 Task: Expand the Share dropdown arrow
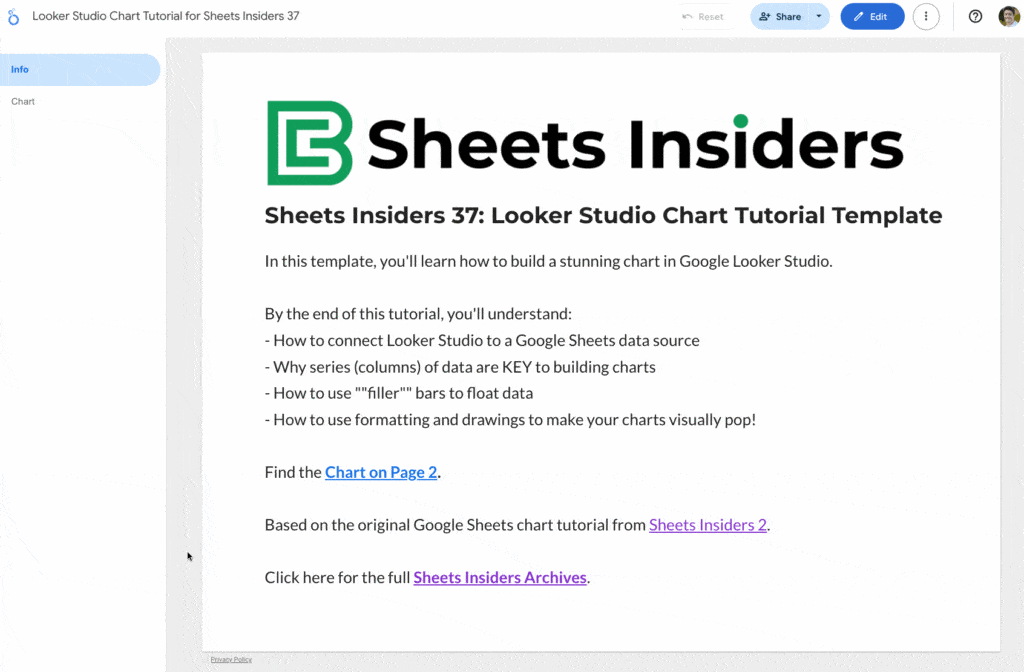click(x=819, y=17)
